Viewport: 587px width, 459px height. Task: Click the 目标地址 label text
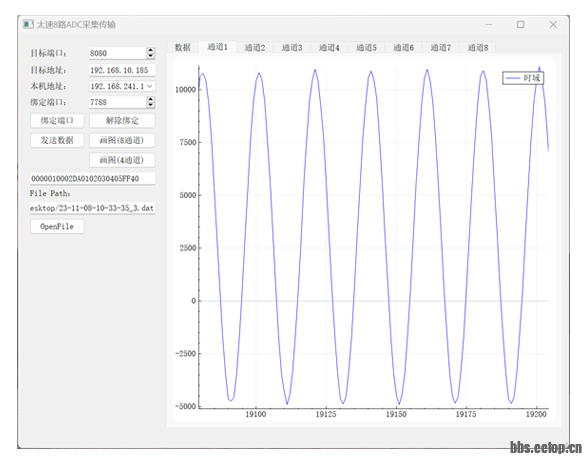click(x=48, y=70)
